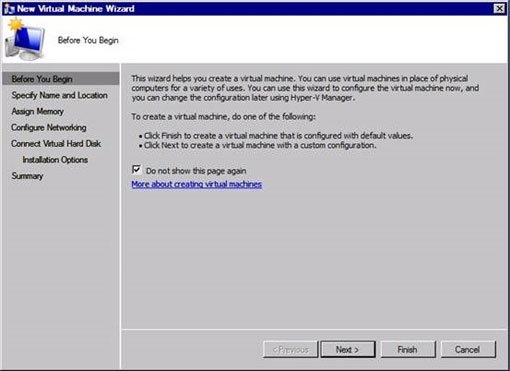Jump to the Summary step
The image size is (510, 371).
tap(27, 176)
